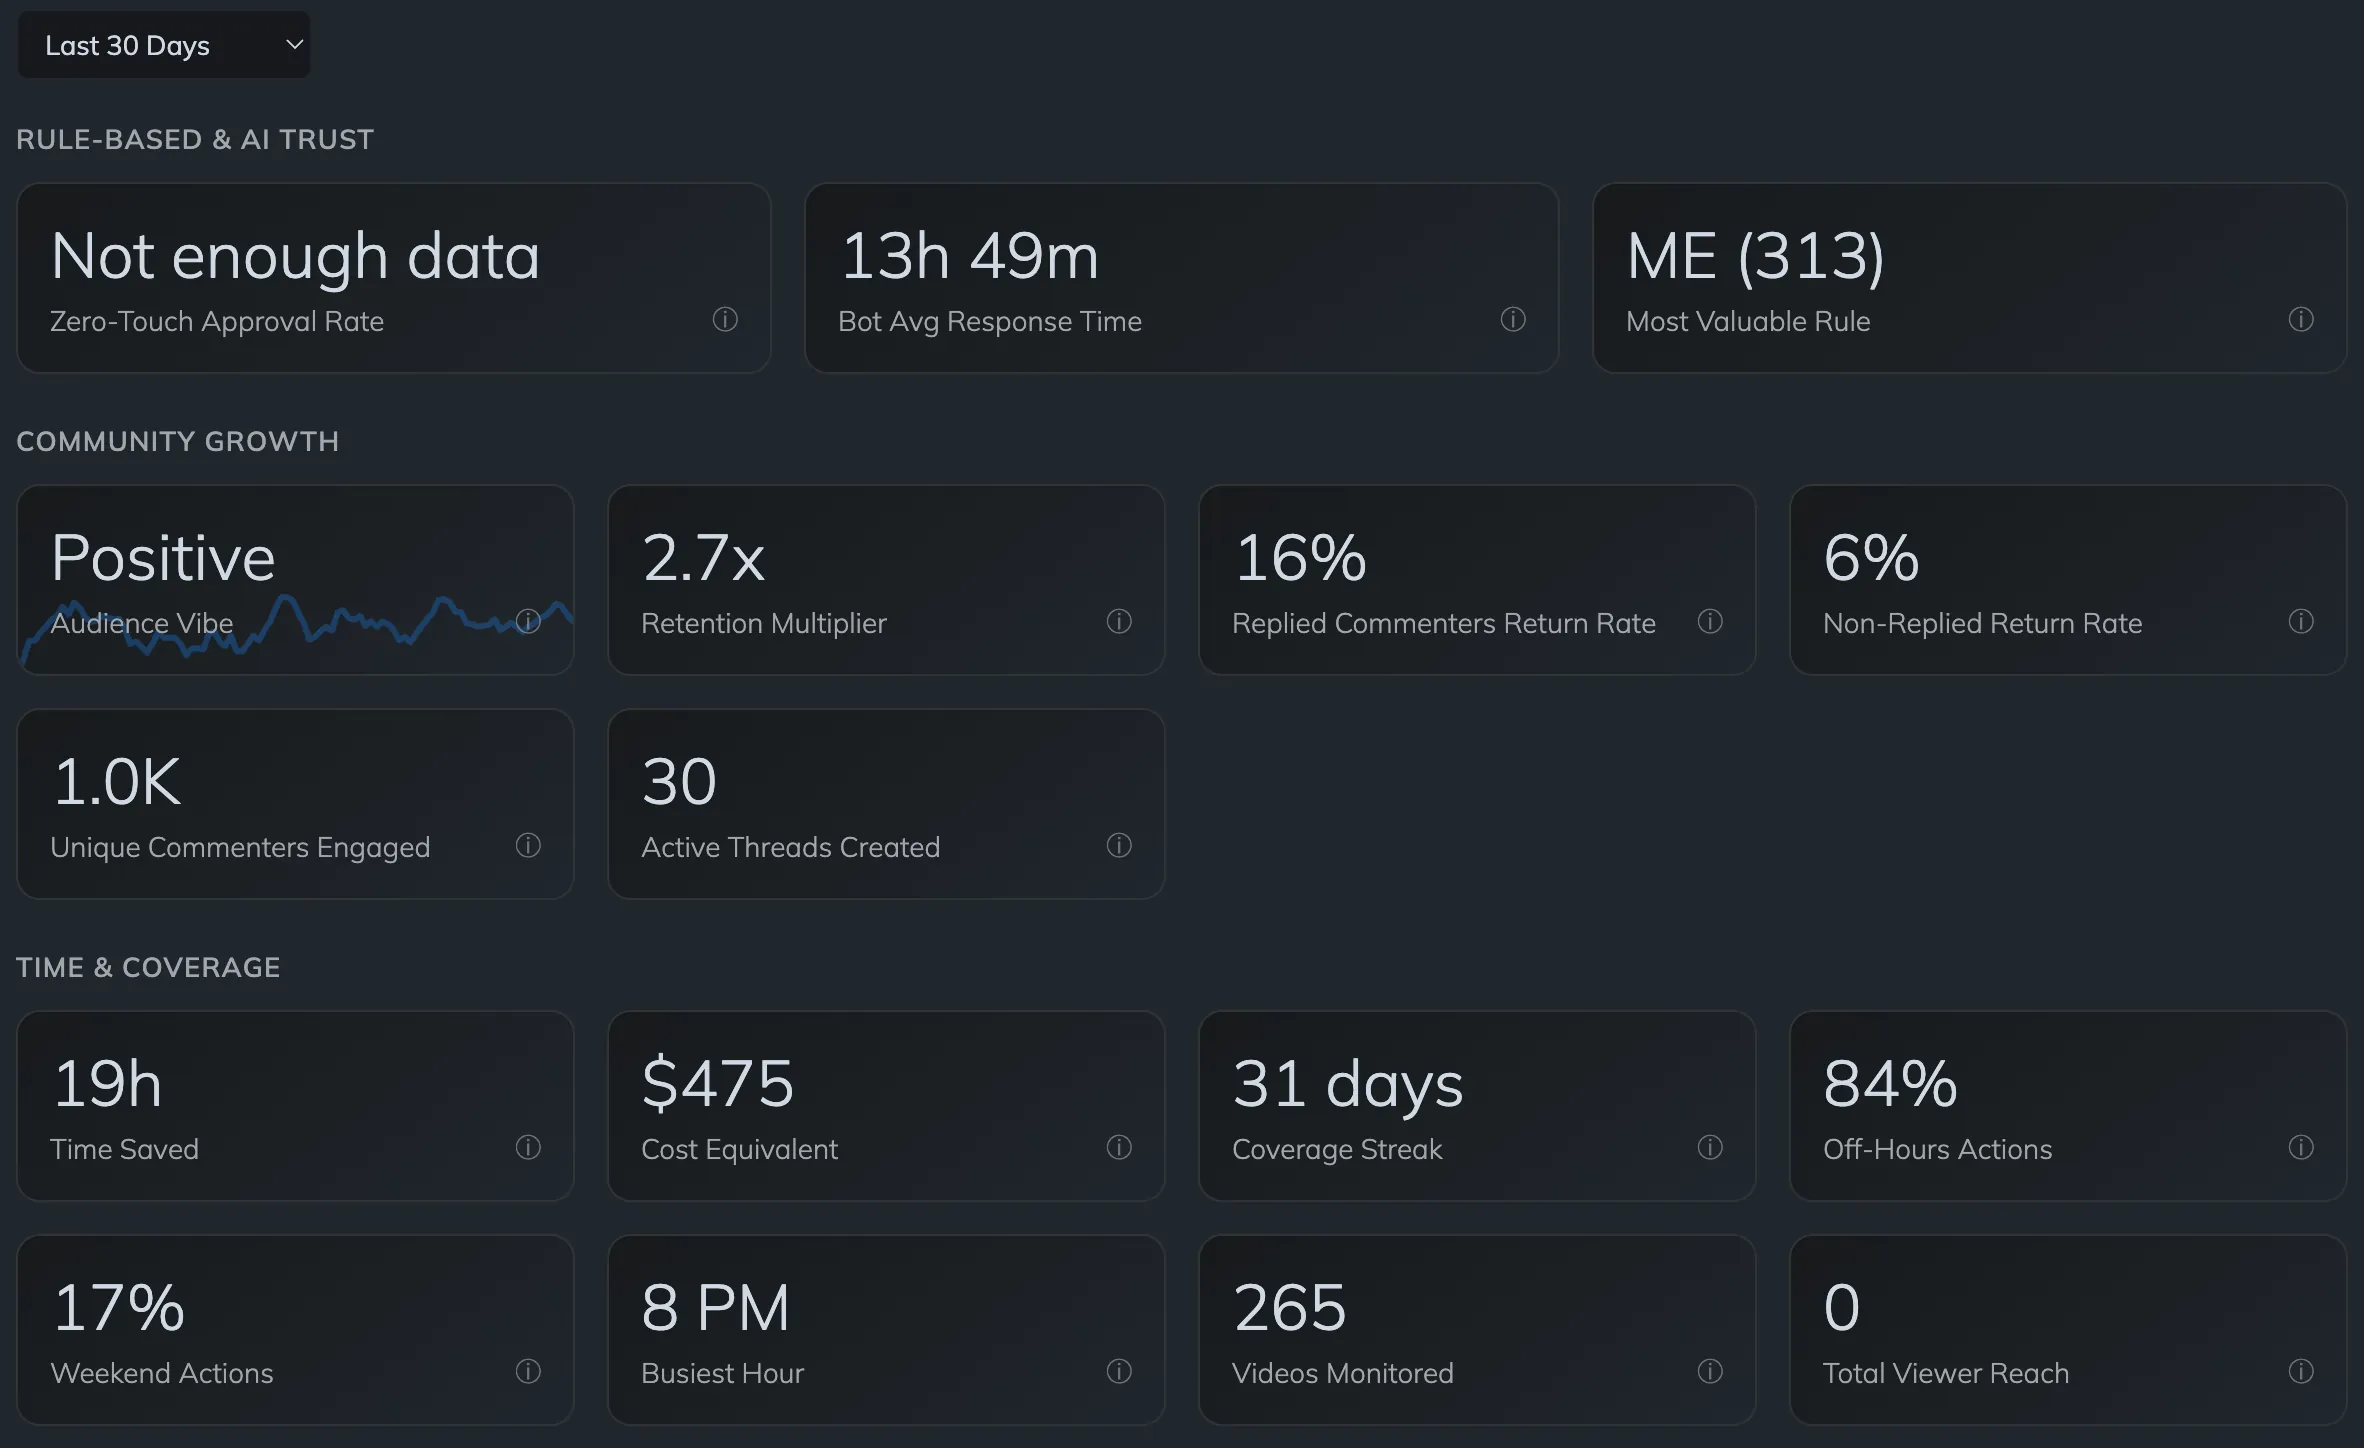Viewport: 2364px width, 1448px height.
Task: Click the Active Threads Created info icon
Action: click(x=1119, y=846)
